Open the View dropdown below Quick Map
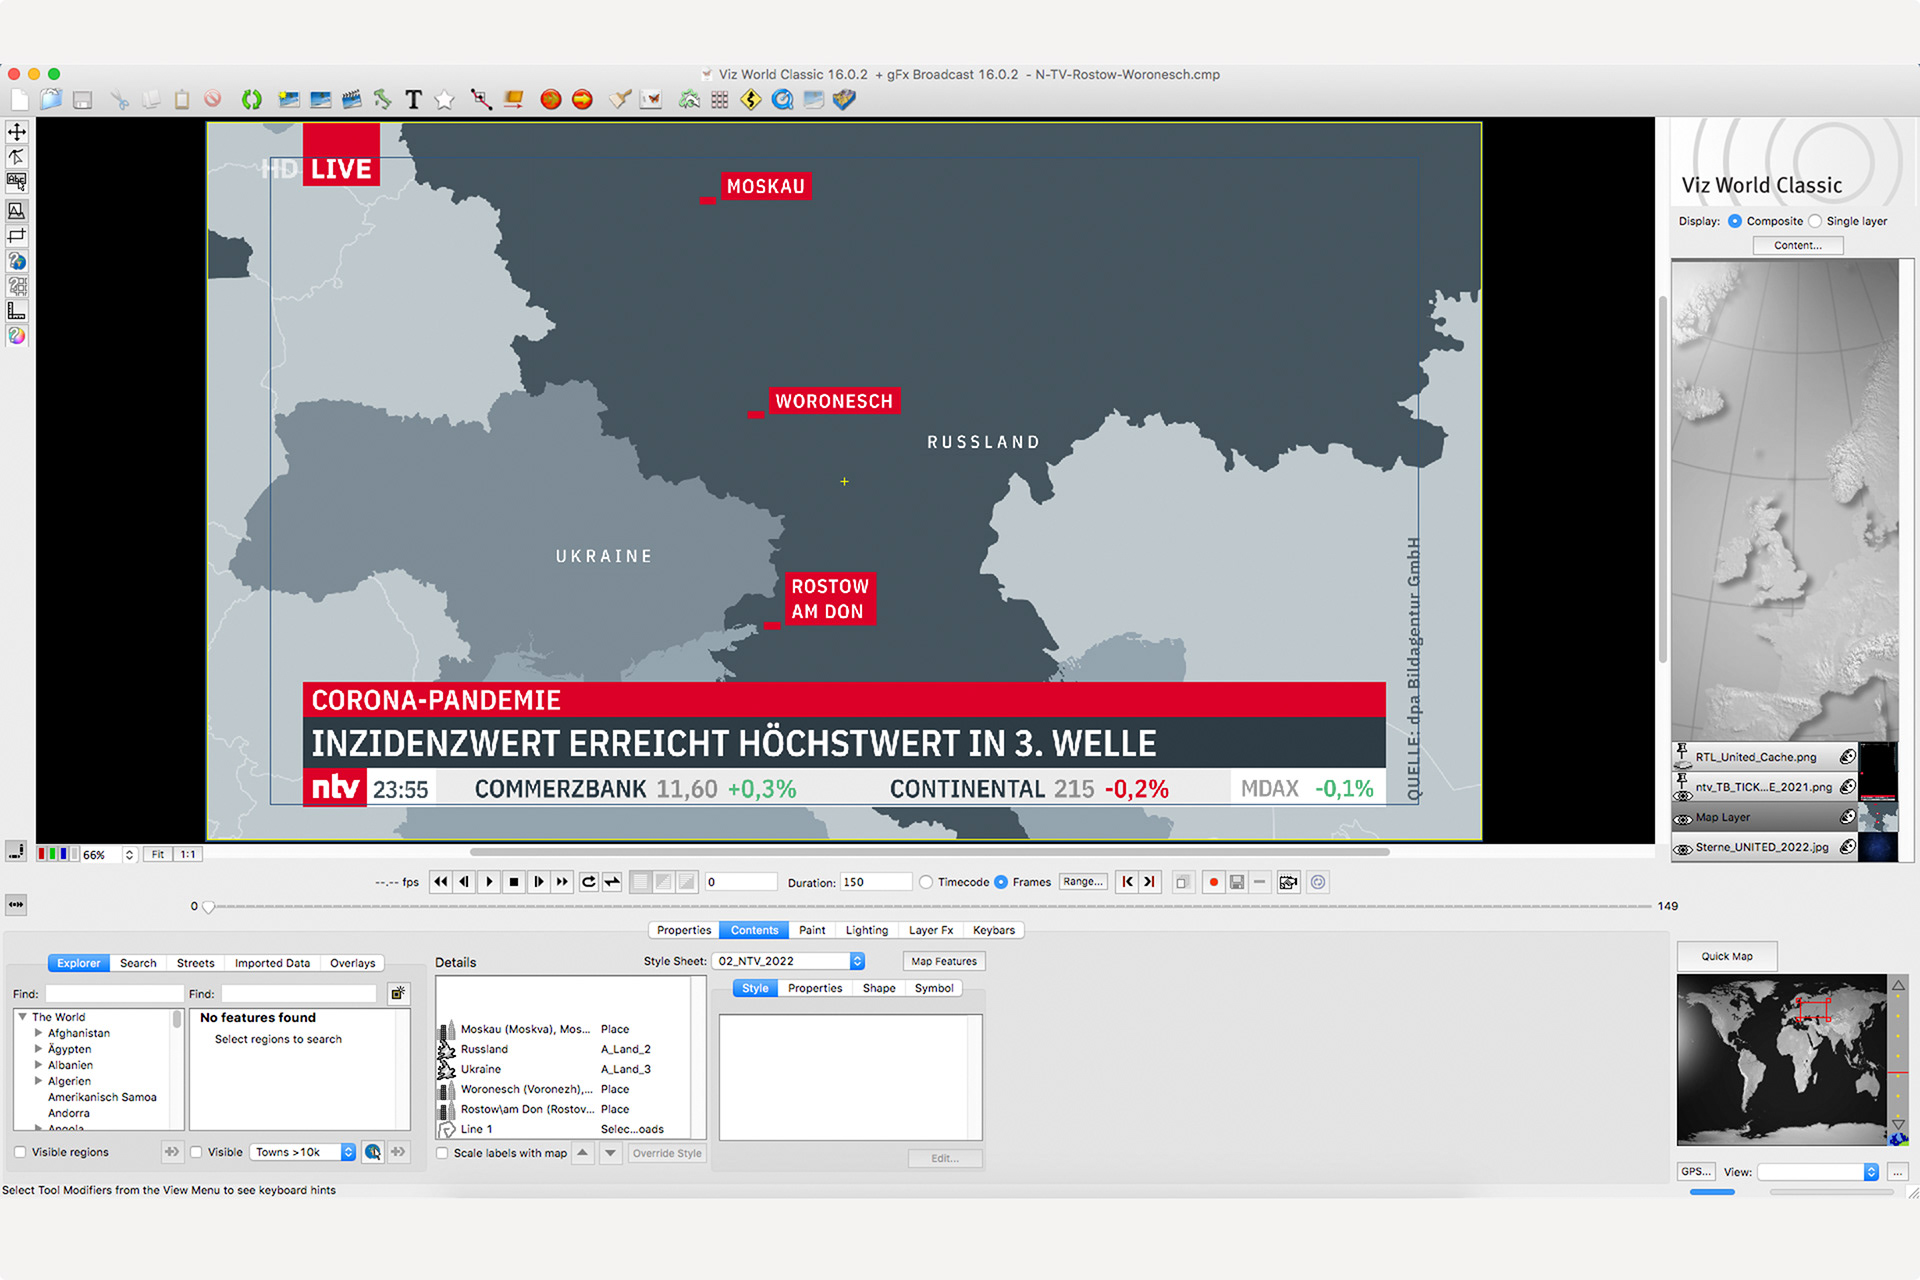Image resolution: width=1920 pixels, height=1280 pixels. tap(1818, 1172)
